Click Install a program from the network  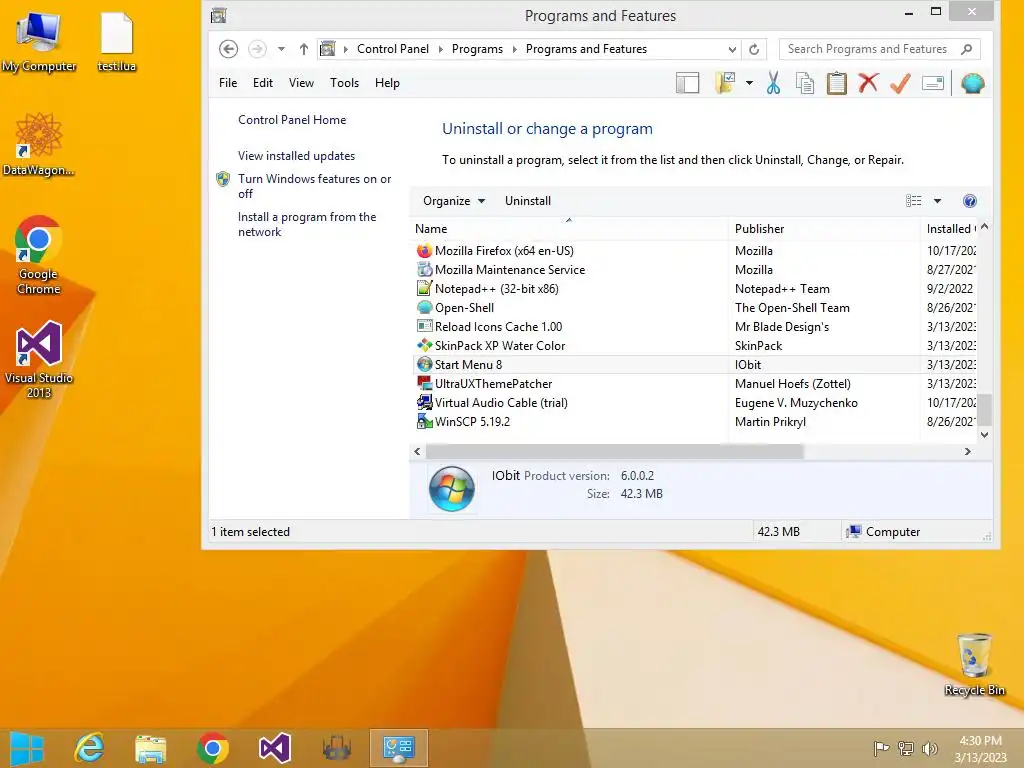coord(307,224)
